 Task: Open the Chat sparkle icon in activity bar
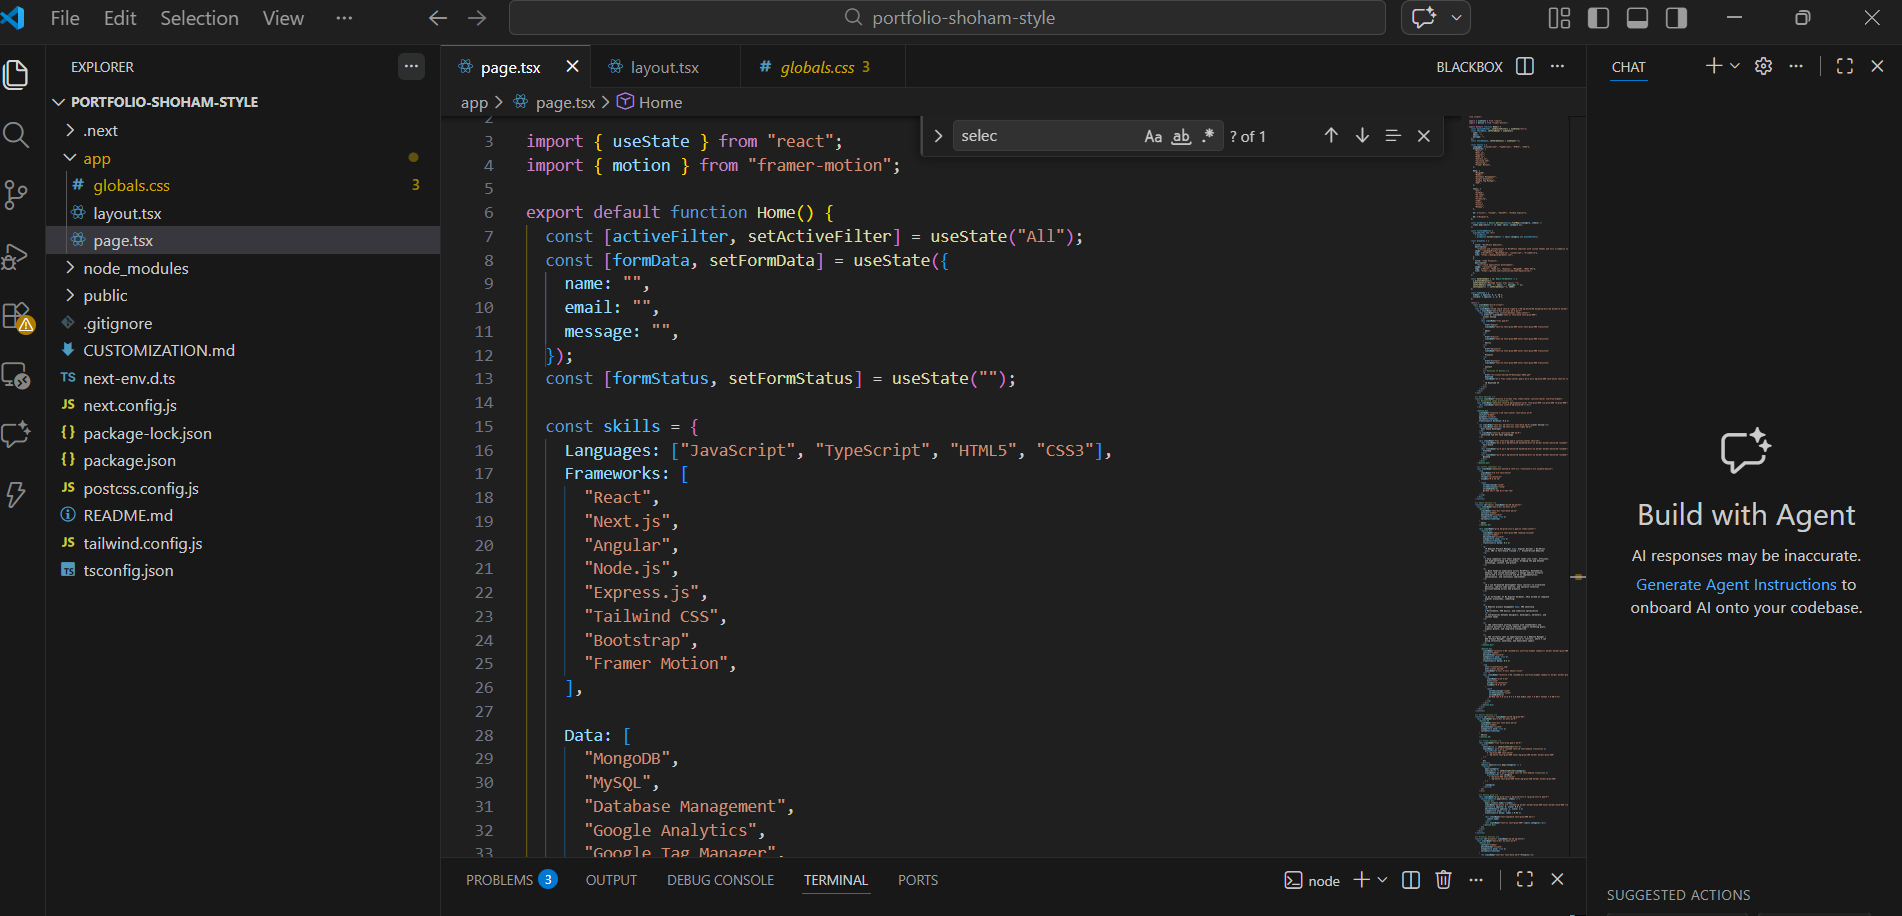pos(16,434)
